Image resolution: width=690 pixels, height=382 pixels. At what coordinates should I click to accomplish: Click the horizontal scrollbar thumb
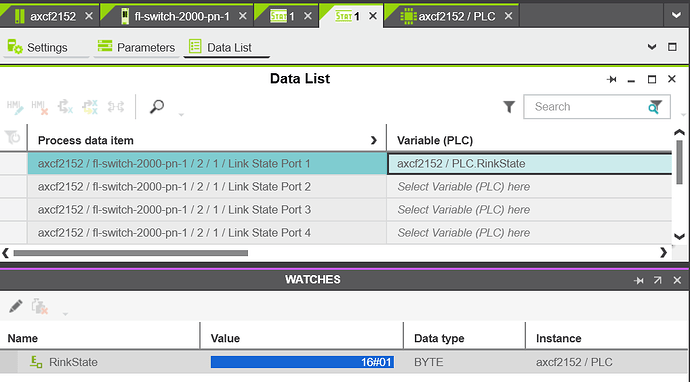coord(131,253)
